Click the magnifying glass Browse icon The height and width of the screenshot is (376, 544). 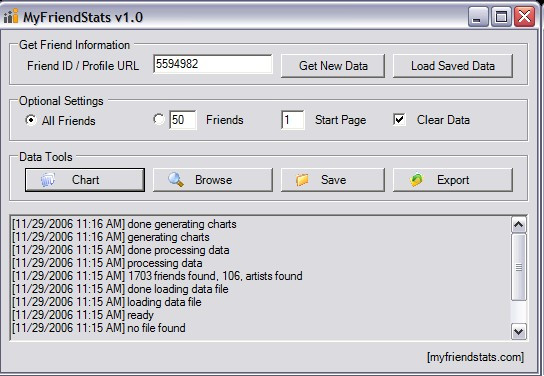(x=176, y=180)
